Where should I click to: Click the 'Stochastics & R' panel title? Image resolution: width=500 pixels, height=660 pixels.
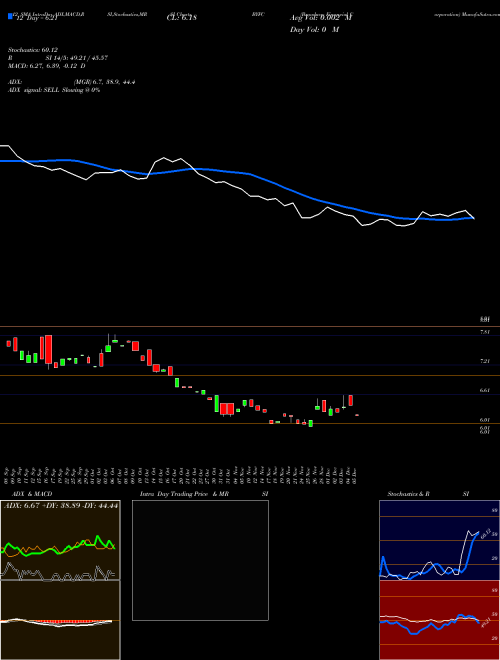408,494
